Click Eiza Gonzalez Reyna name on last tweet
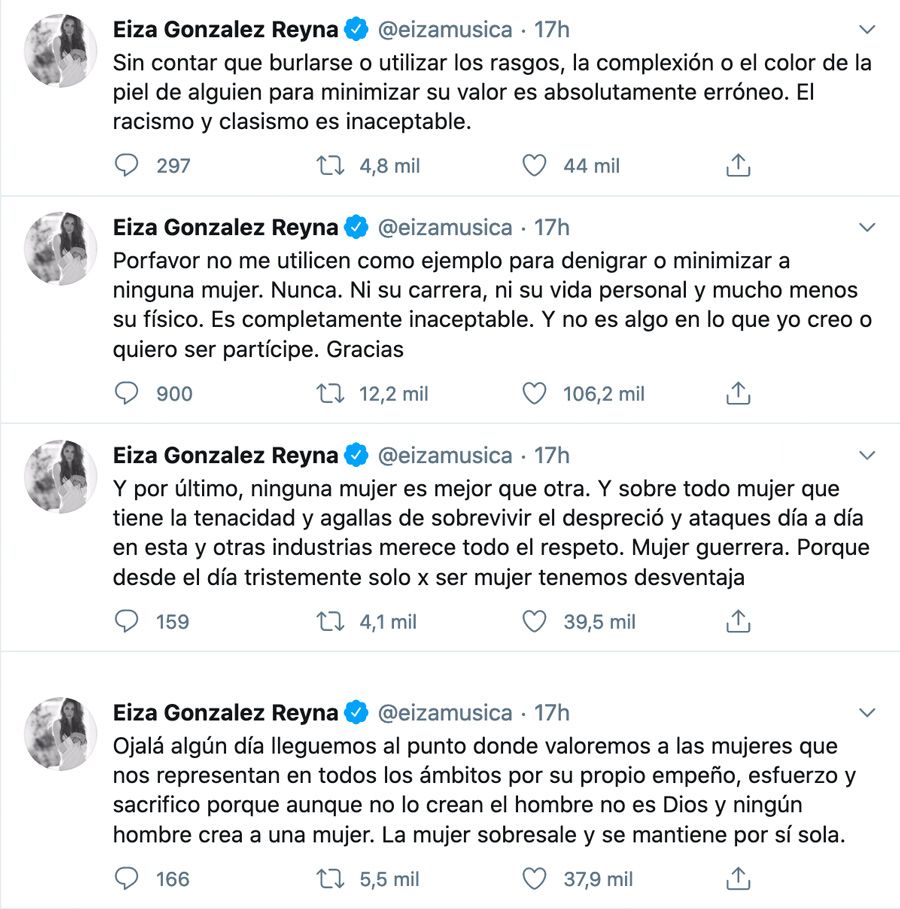 point(225,713)
